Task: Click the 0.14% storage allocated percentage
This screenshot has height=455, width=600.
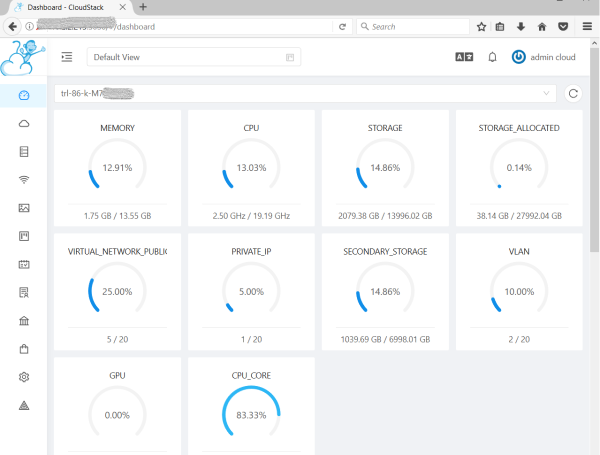Action: click(519, 168)
